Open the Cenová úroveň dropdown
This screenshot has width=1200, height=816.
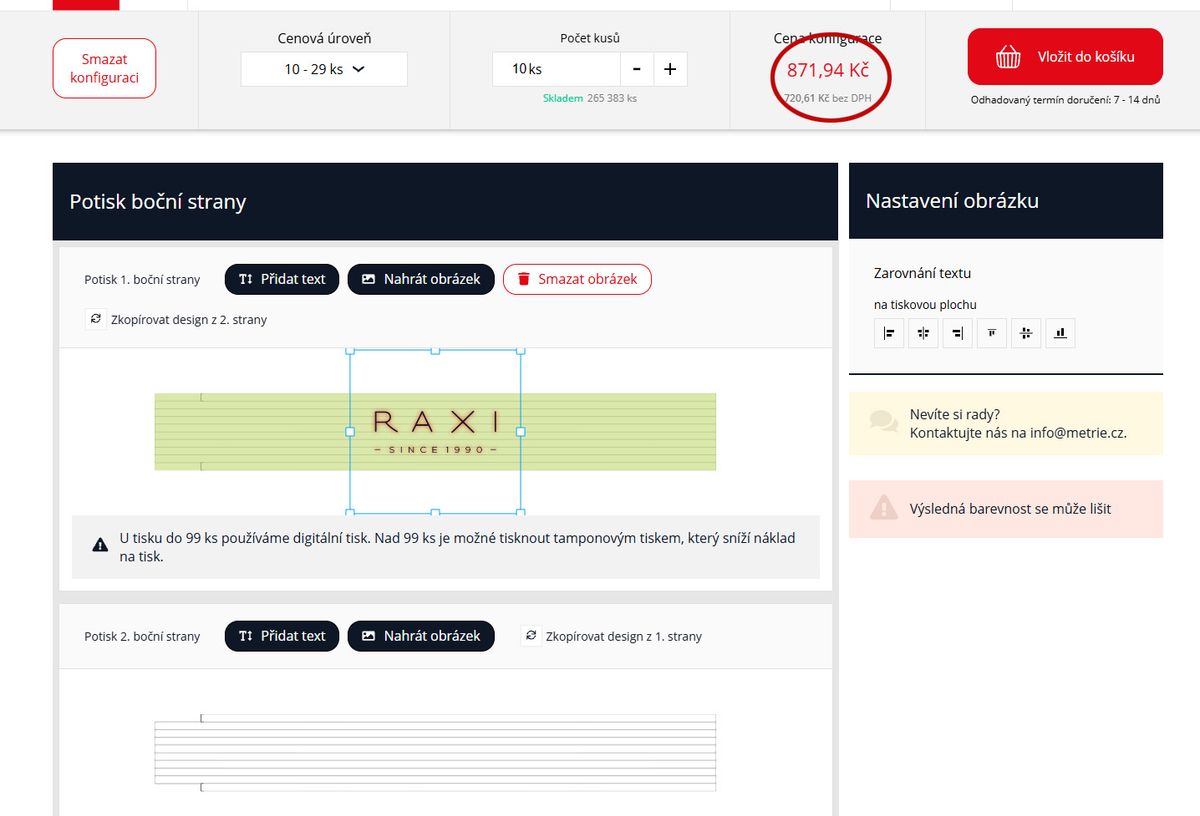(324, 69)
